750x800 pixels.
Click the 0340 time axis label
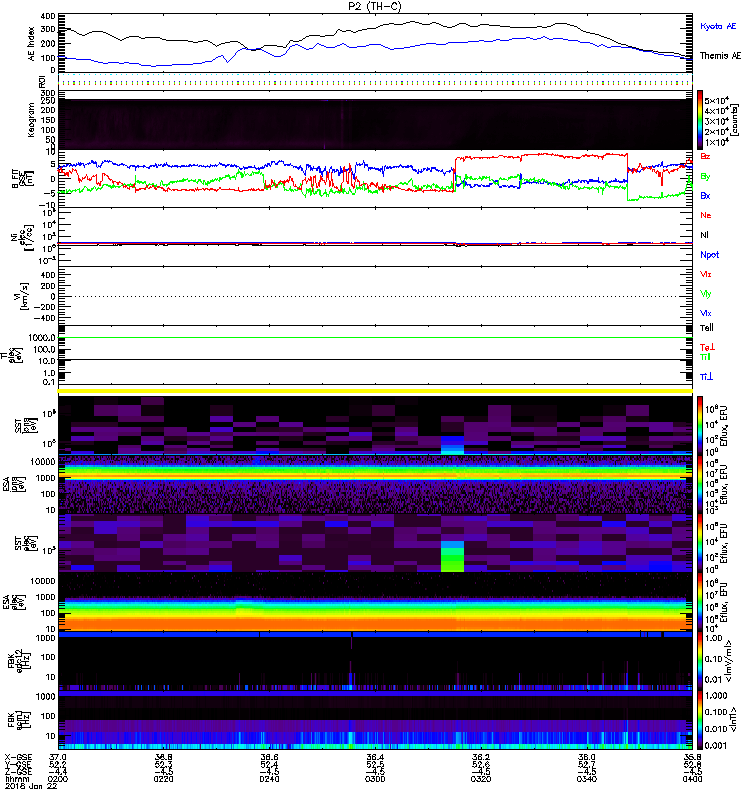(586, 779)
